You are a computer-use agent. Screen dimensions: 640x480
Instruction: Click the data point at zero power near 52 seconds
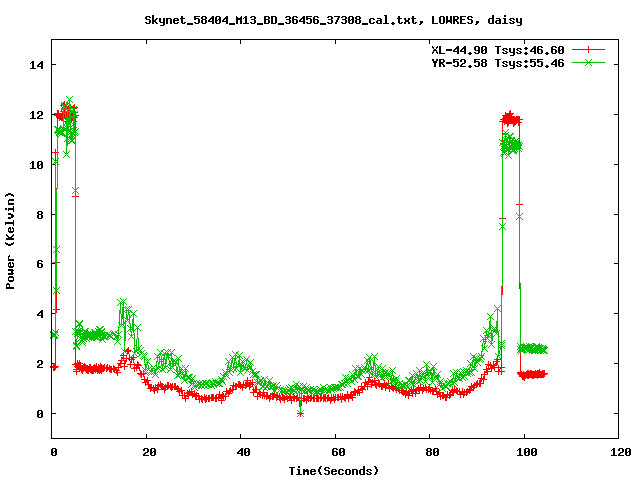(x=300, y=414)
